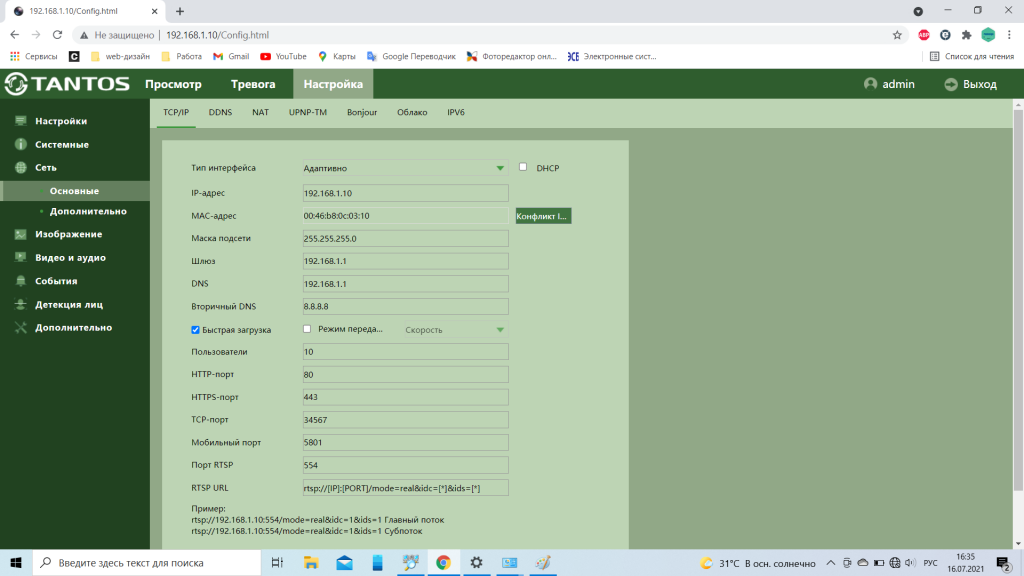Click the Сеть globe icon in sidebar
The width and height of the screenshot is (1024, 576).
(20, 168)
